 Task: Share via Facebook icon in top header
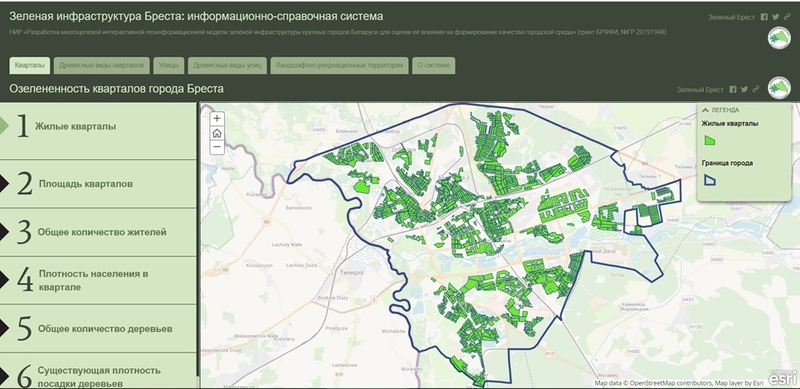764,17
